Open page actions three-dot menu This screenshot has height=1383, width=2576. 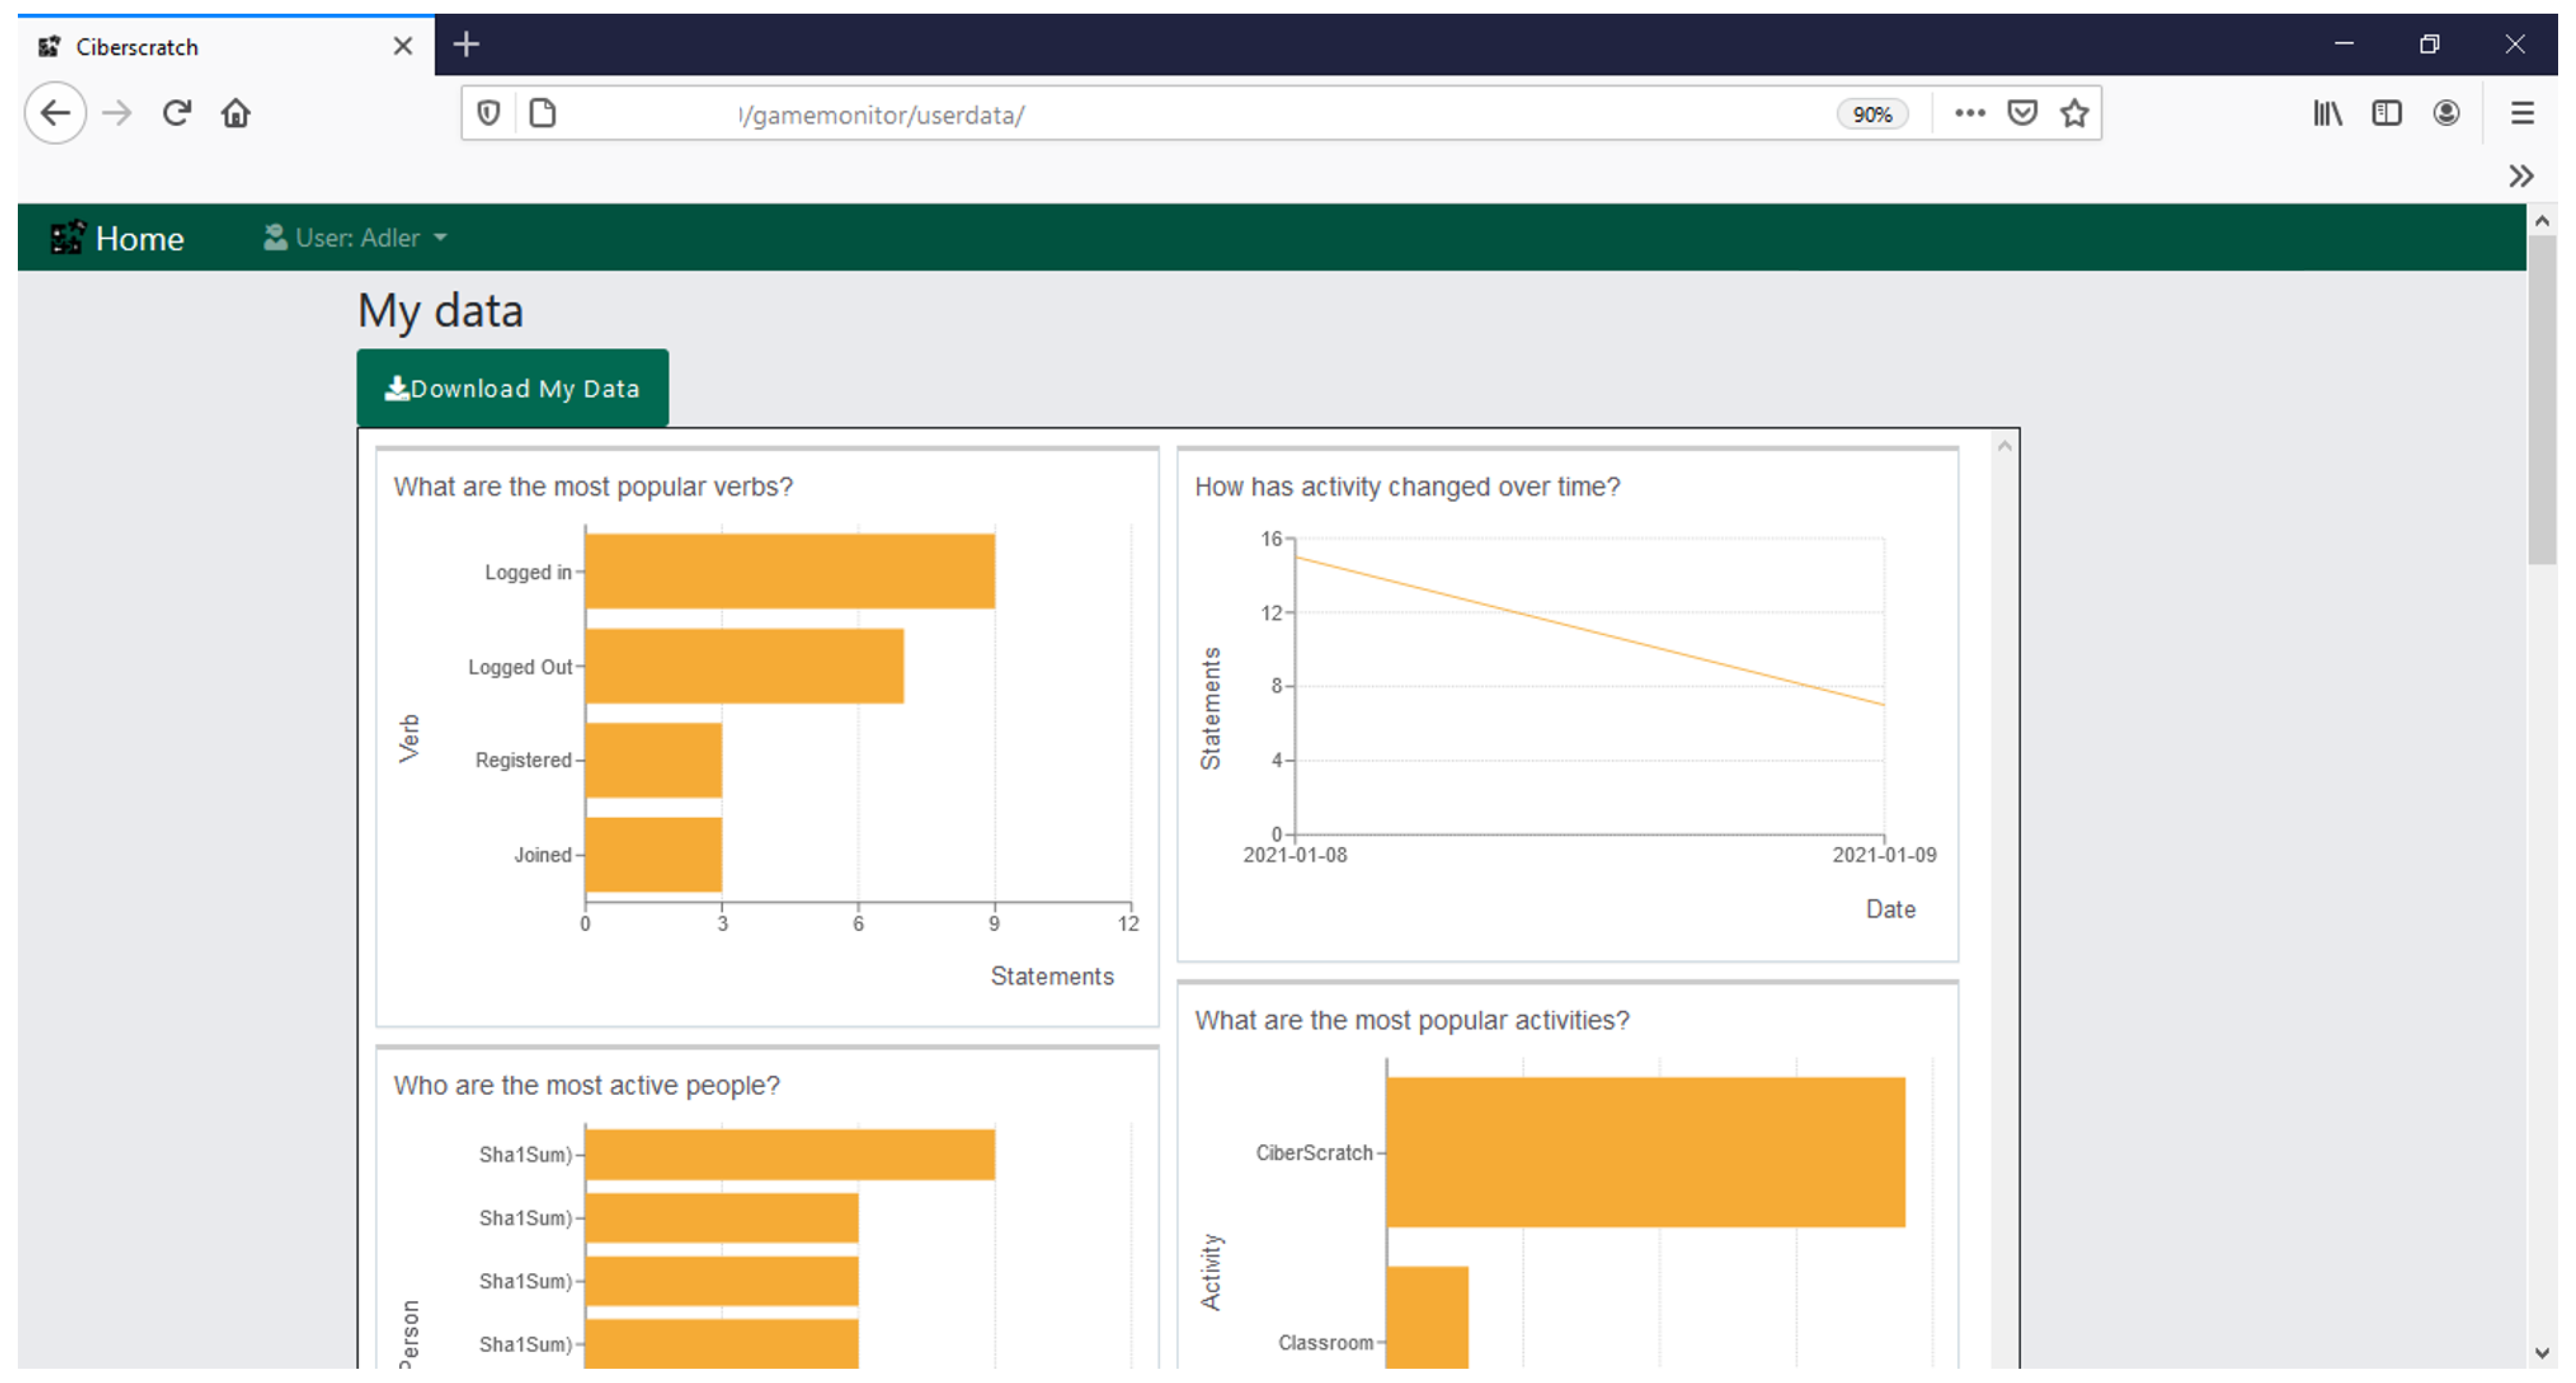1969,113
